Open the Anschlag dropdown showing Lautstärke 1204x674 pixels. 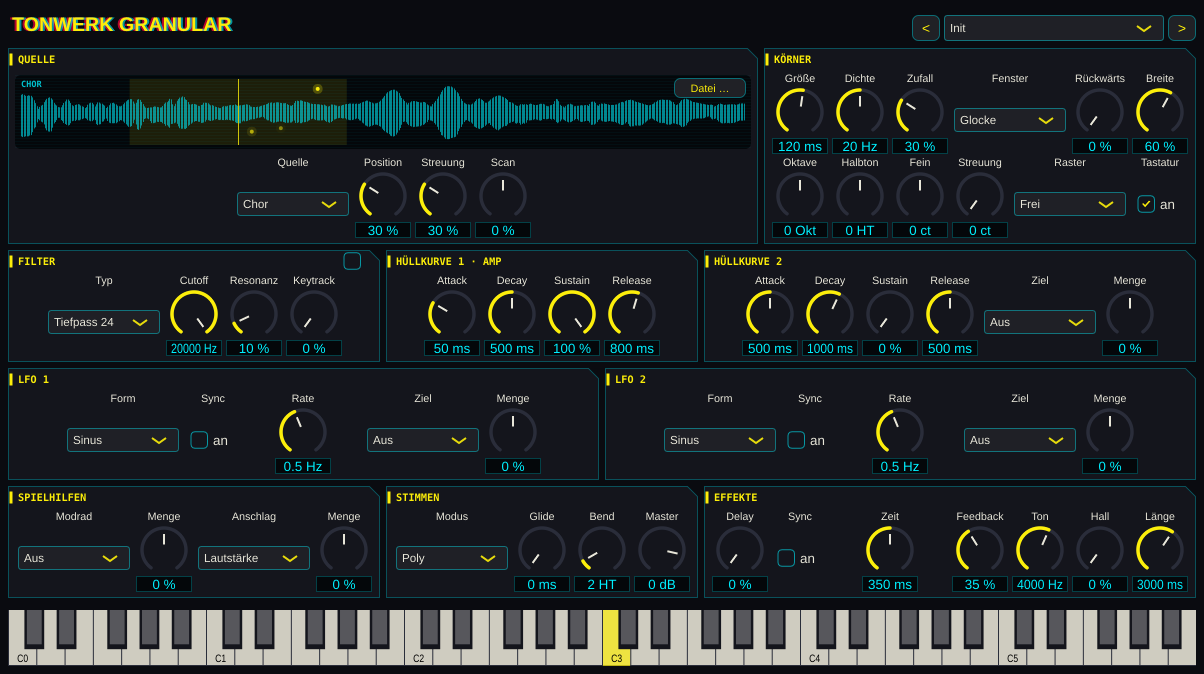click(254, 558)
